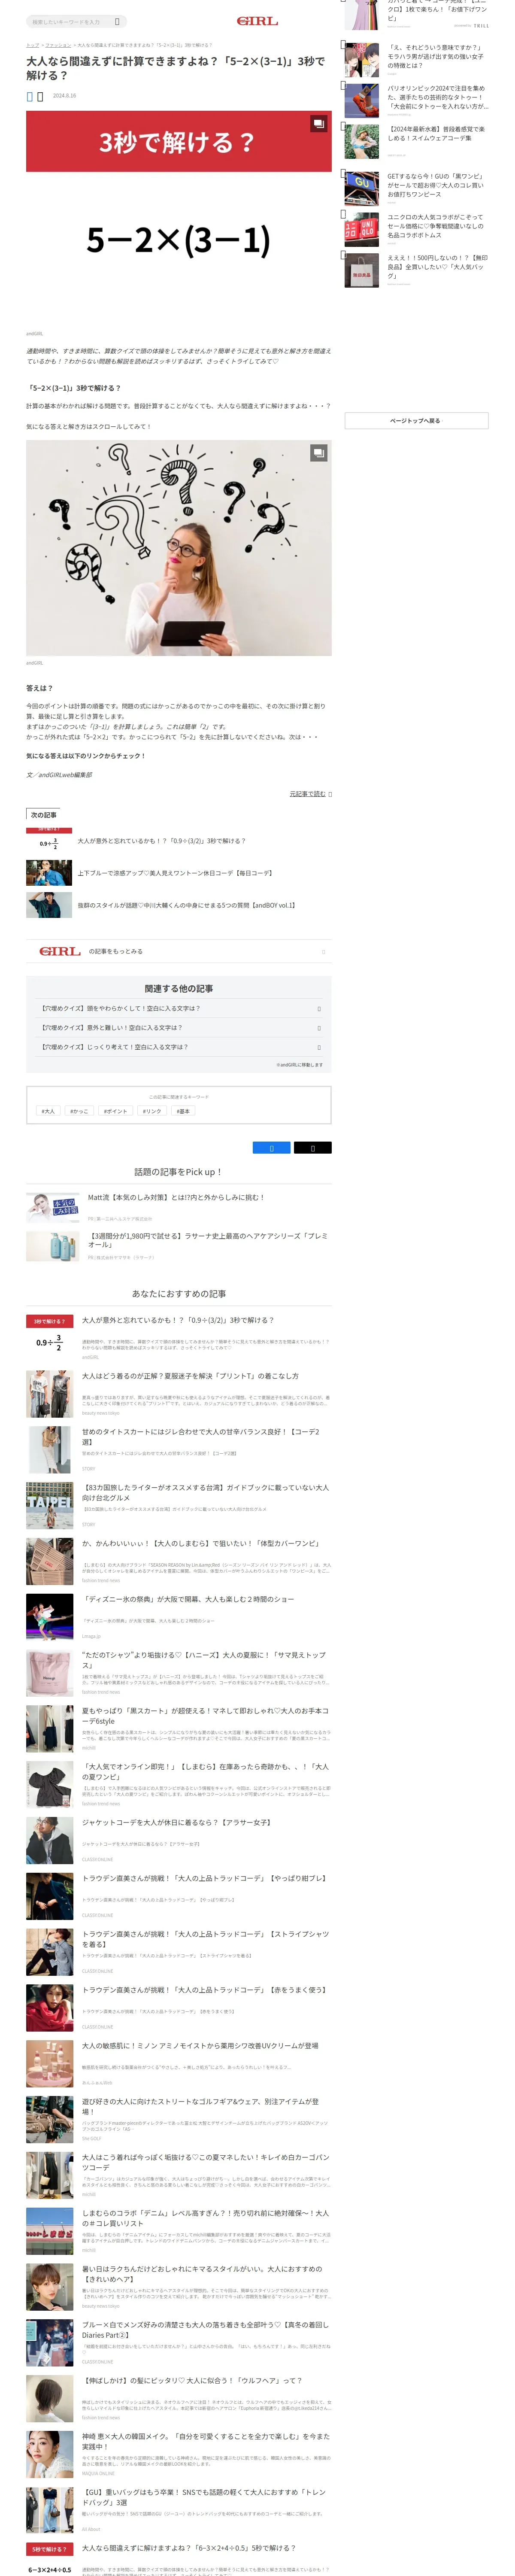Screen dimensions: 515x2576
Task: Click chevron on じっくり考えて！ quiz row
Action: [319, 1047]
